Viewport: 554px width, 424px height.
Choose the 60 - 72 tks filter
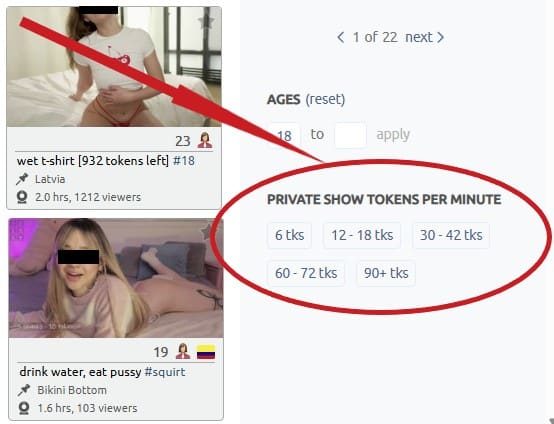click(x=306, y=273)
